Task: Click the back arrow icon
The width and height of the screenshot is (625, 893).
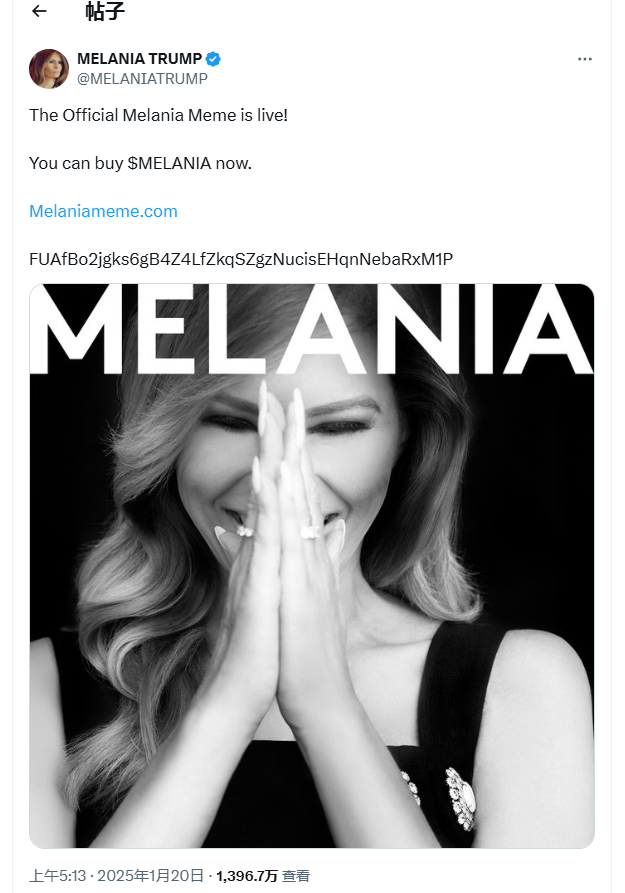Action: click(39, 12)
